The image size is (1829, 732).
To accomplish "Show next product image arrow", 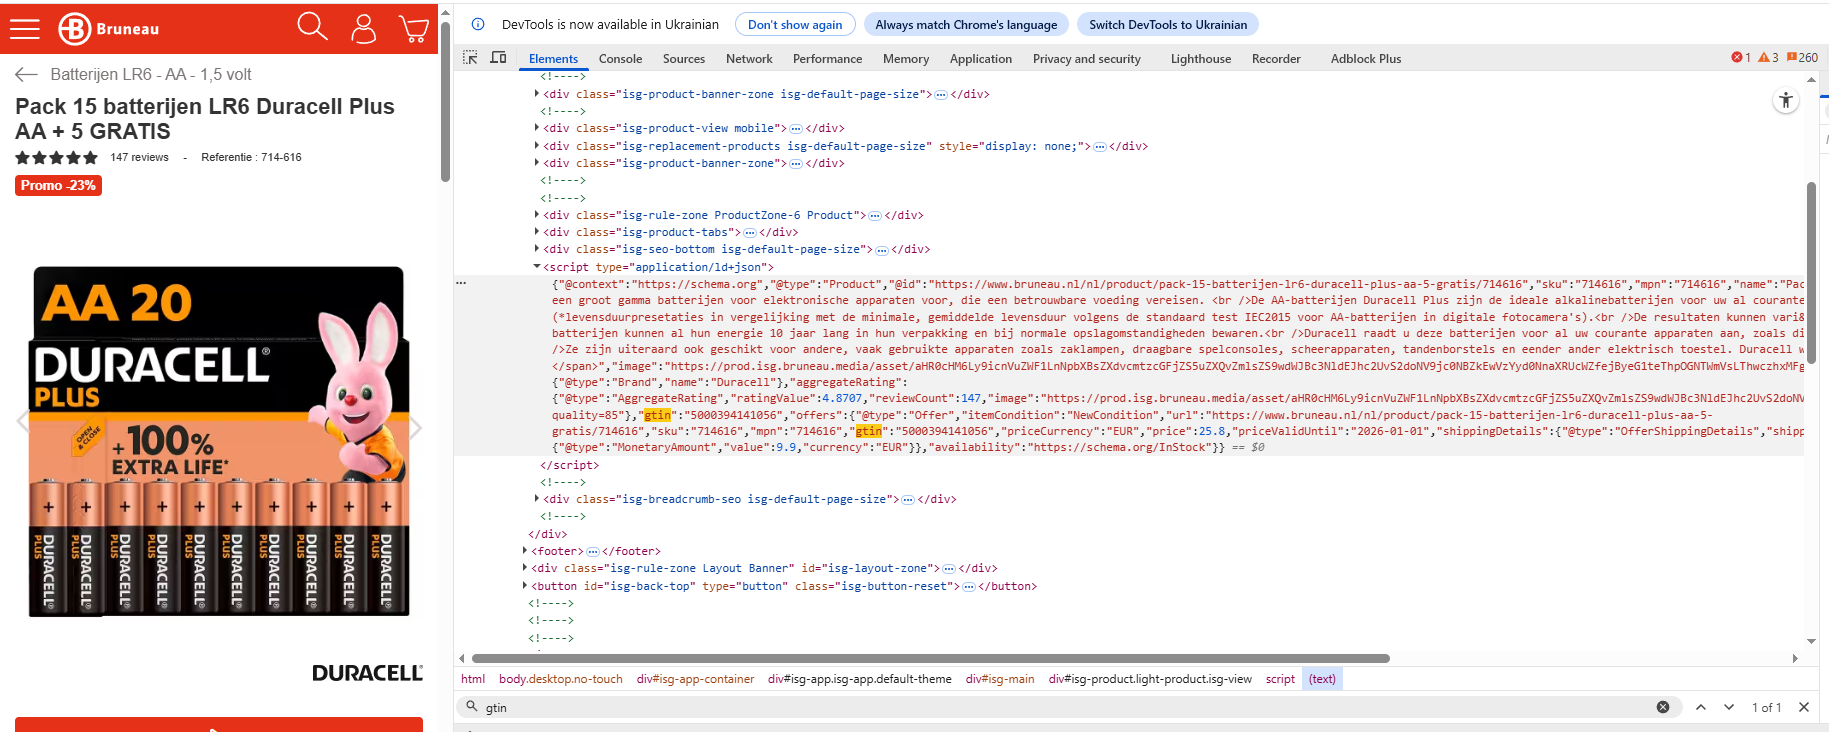I will (417, 428).
